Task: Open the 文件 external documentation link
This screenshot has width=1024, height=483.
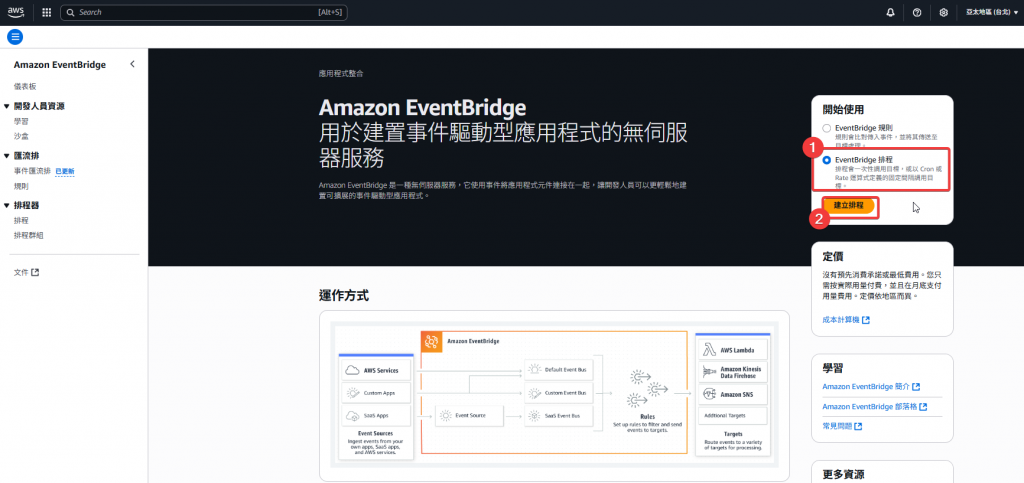Action: pyautogui.click(x=26, y=272)
